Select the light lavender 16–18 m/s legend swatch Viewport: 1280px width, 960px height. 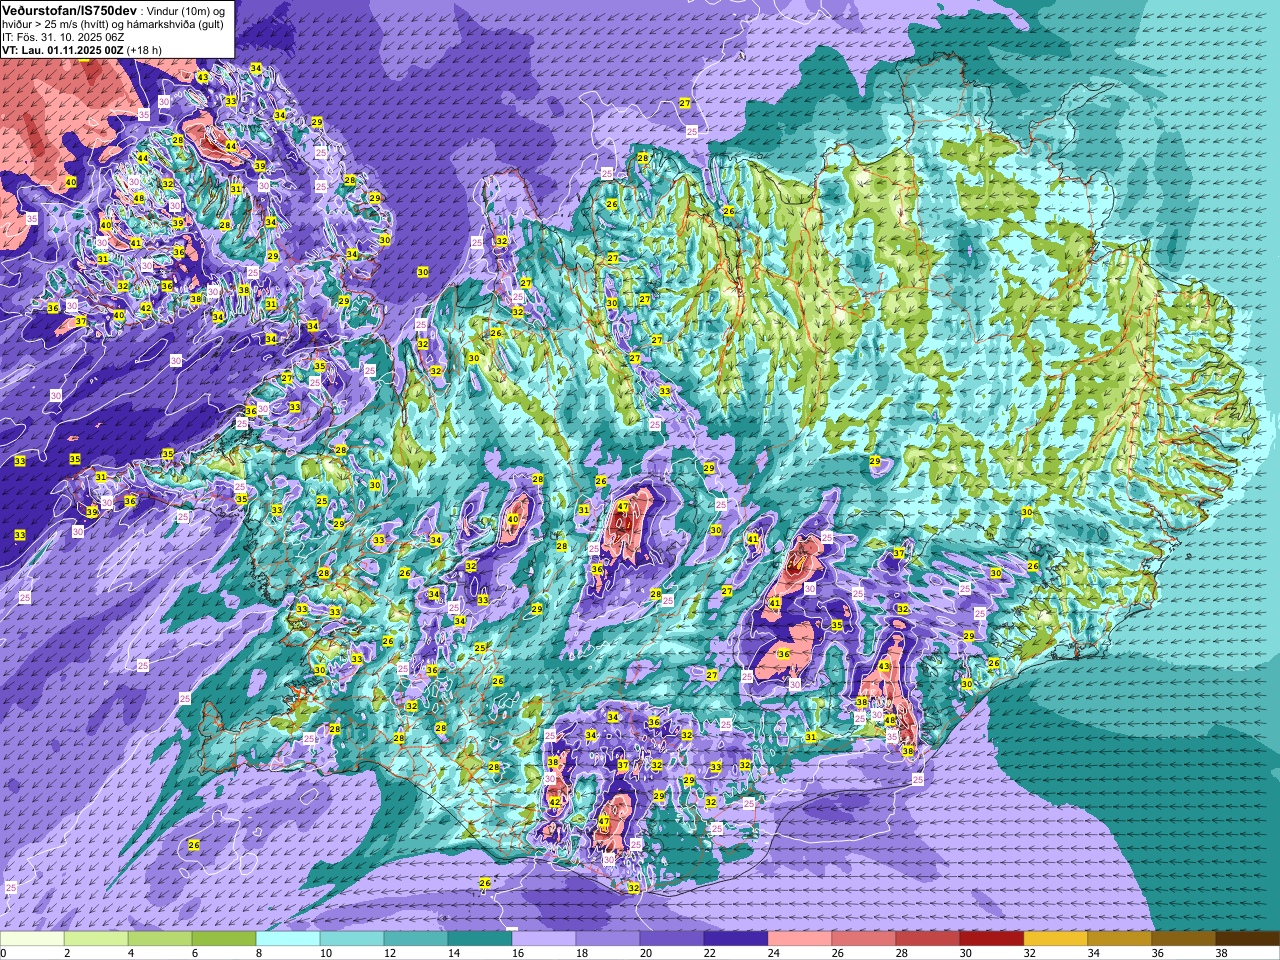point(544,939)
